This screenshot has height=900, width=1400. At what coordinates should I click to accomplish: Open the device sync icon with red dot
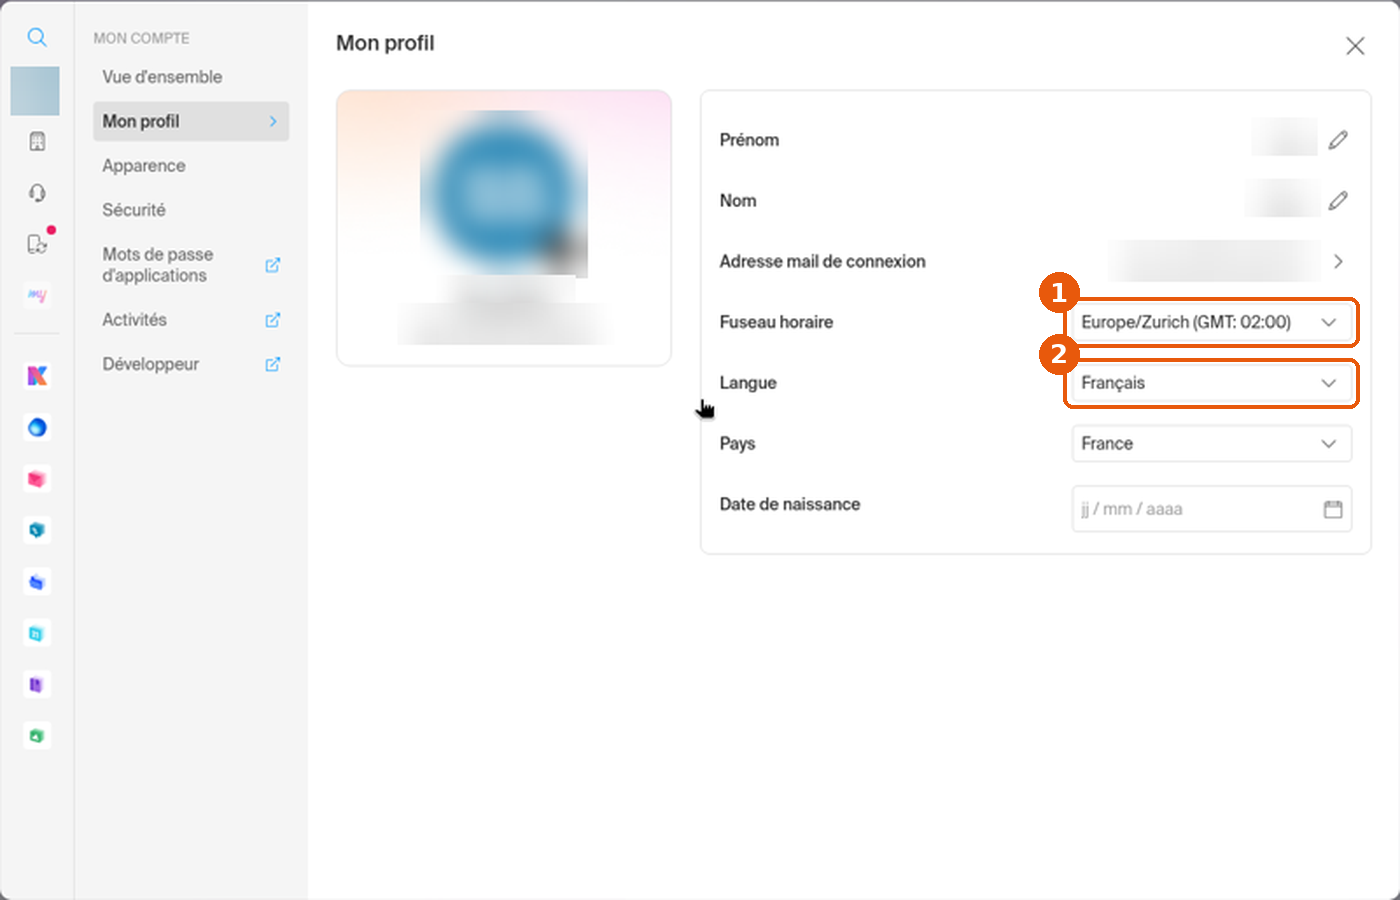click(37, 243)
